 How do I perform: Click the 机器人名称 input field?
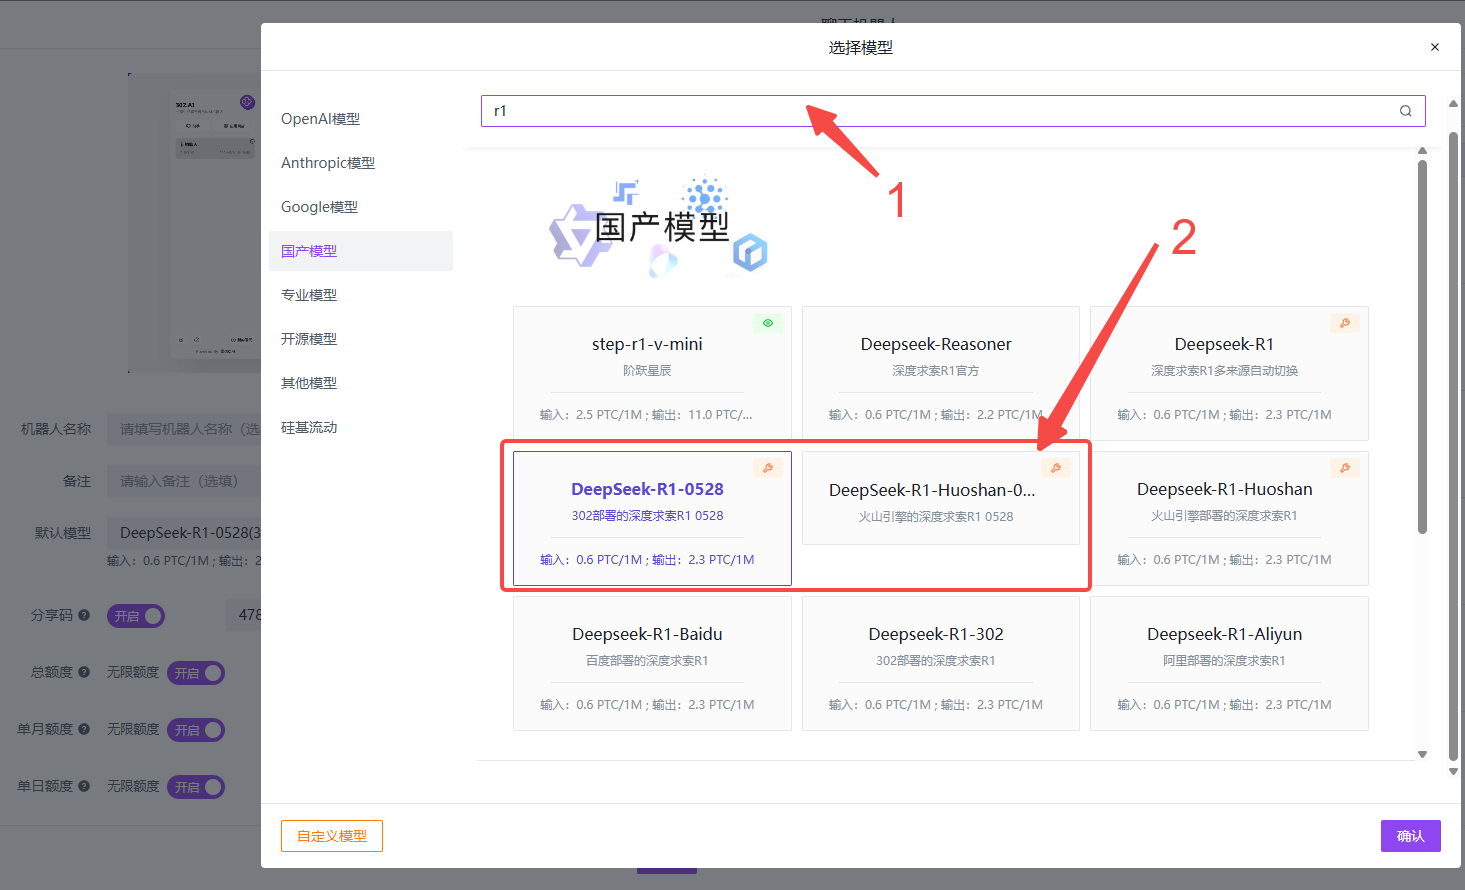tap(184, 429)
